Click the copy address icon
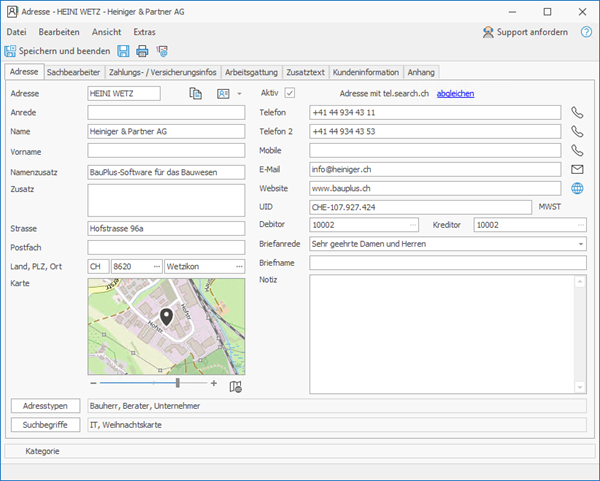 pyautogui.click(x=196, y=94)
